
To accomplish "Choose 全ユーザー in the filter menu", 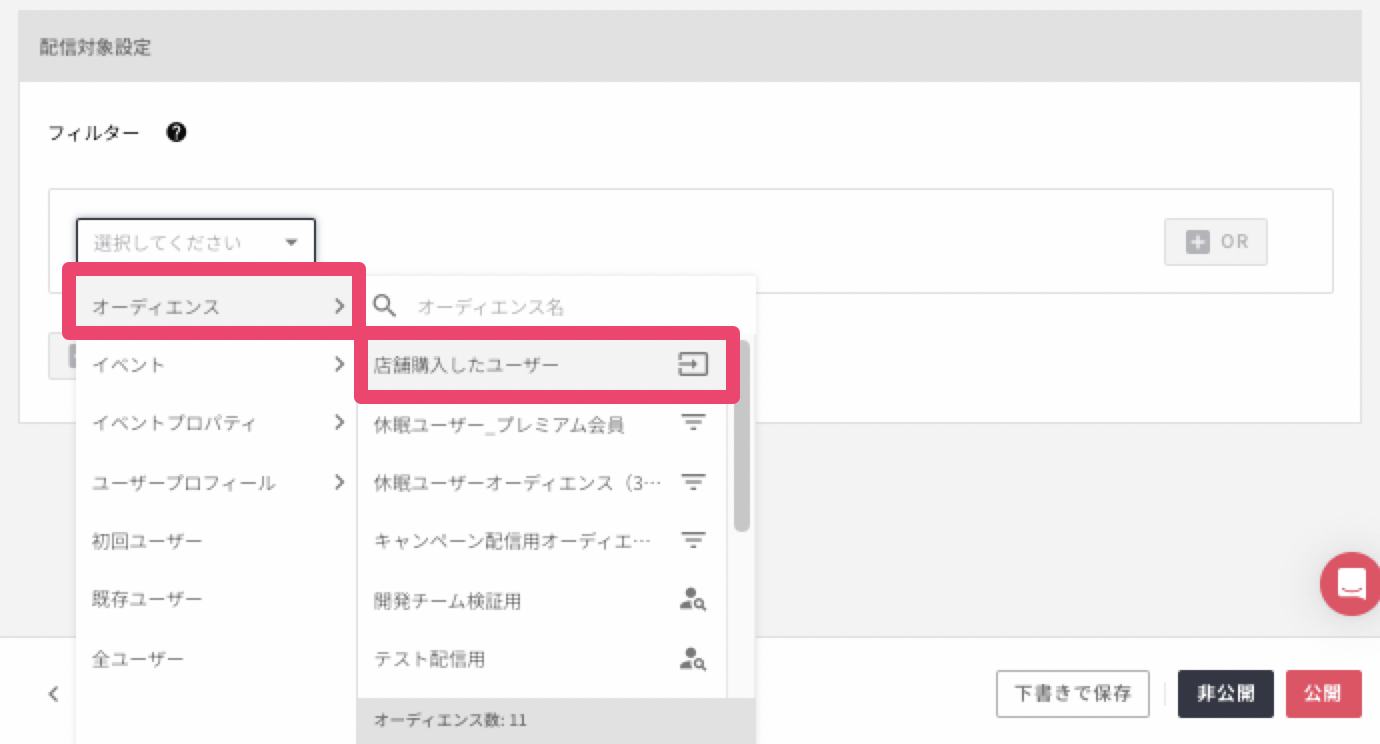I will point(216,659).
